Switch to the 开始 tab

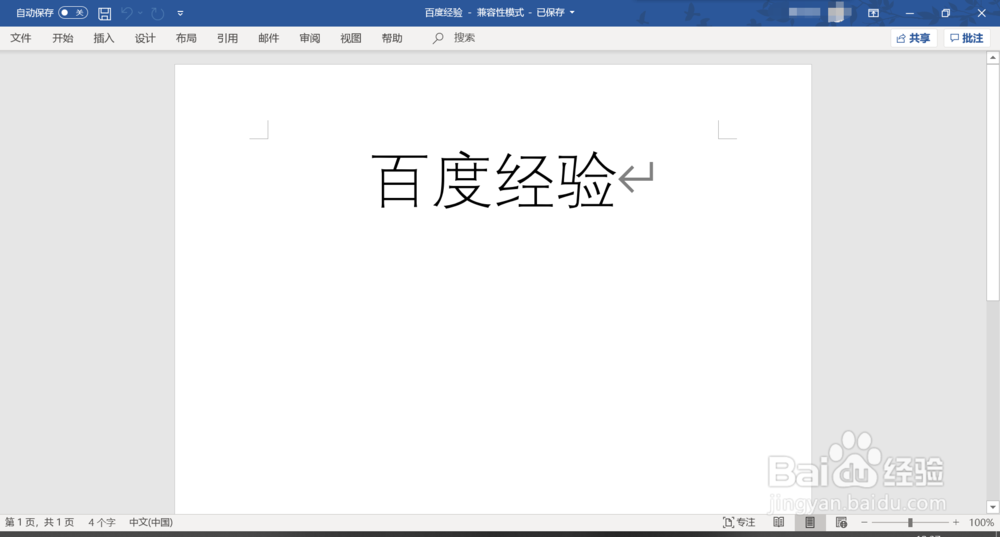coord(62,38)
